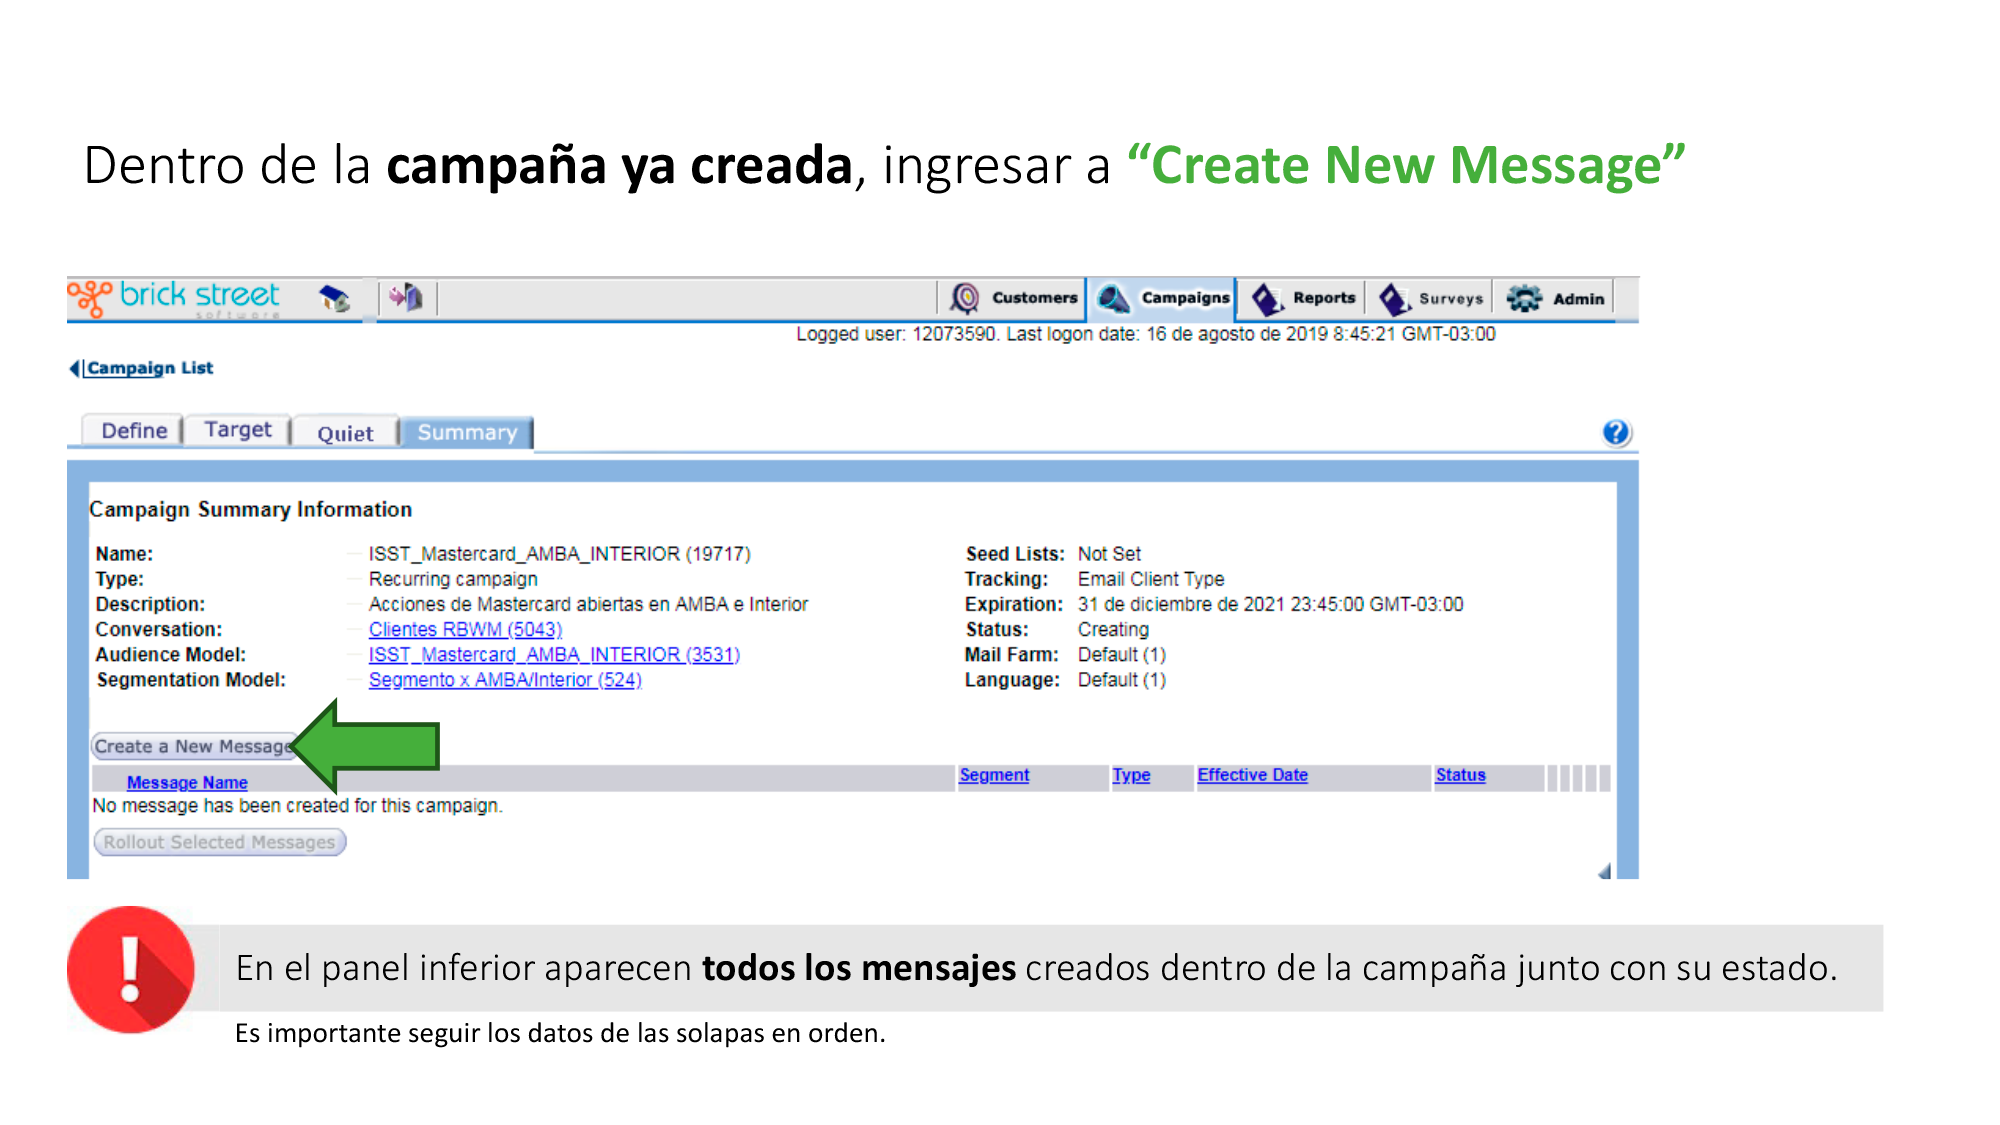
Task: Switch to the Define tab
Action: click(134, 430)
